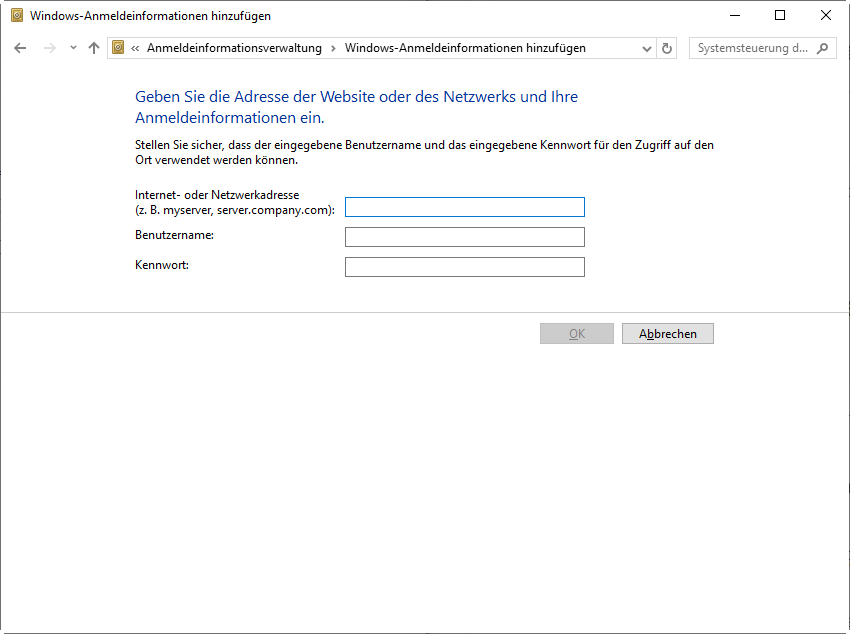
Task: Focus the Kennwort password field
Action: point(464,267)
